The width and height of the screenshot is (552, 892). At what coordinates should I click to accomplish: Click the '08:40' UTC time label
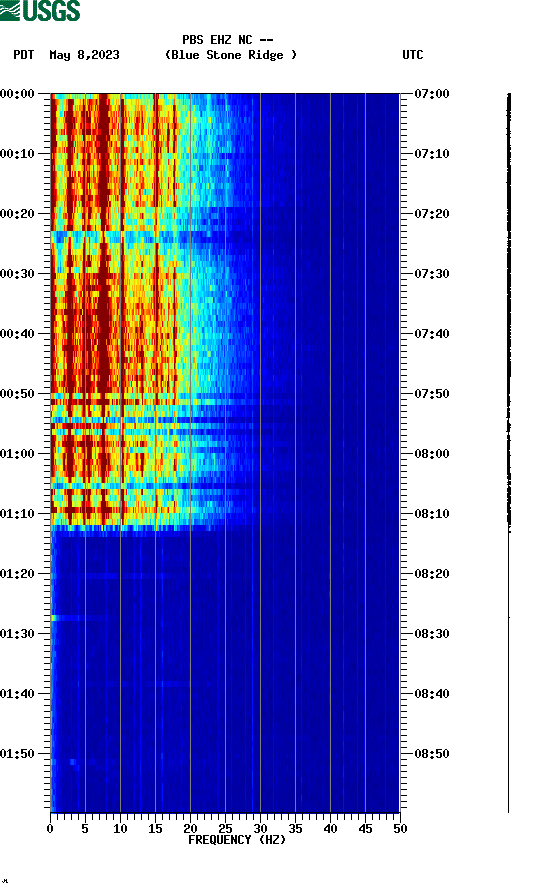pyautogui.click(x=432, y=693)
